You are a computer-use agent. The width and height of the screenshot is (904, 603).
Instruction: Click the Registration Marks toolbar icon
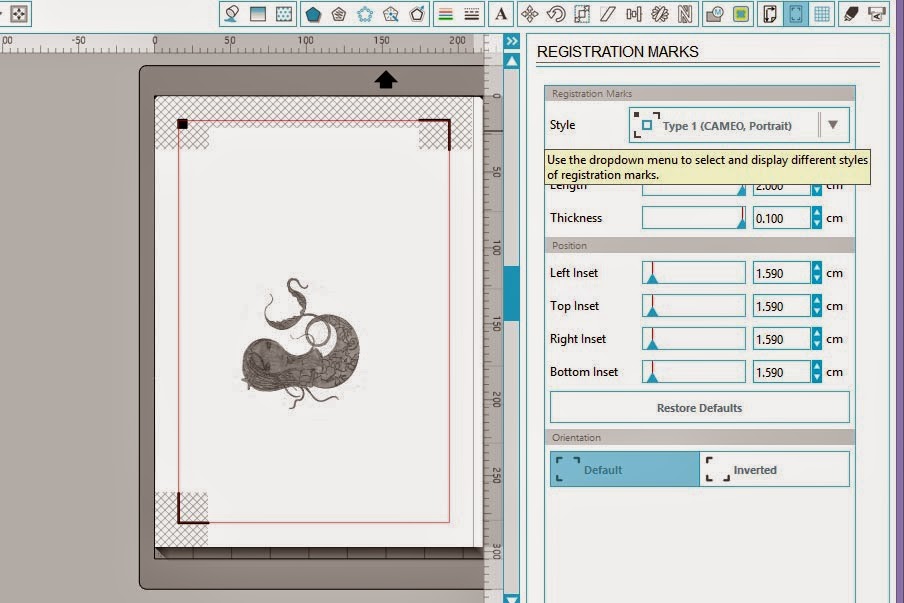pos(796,14)
